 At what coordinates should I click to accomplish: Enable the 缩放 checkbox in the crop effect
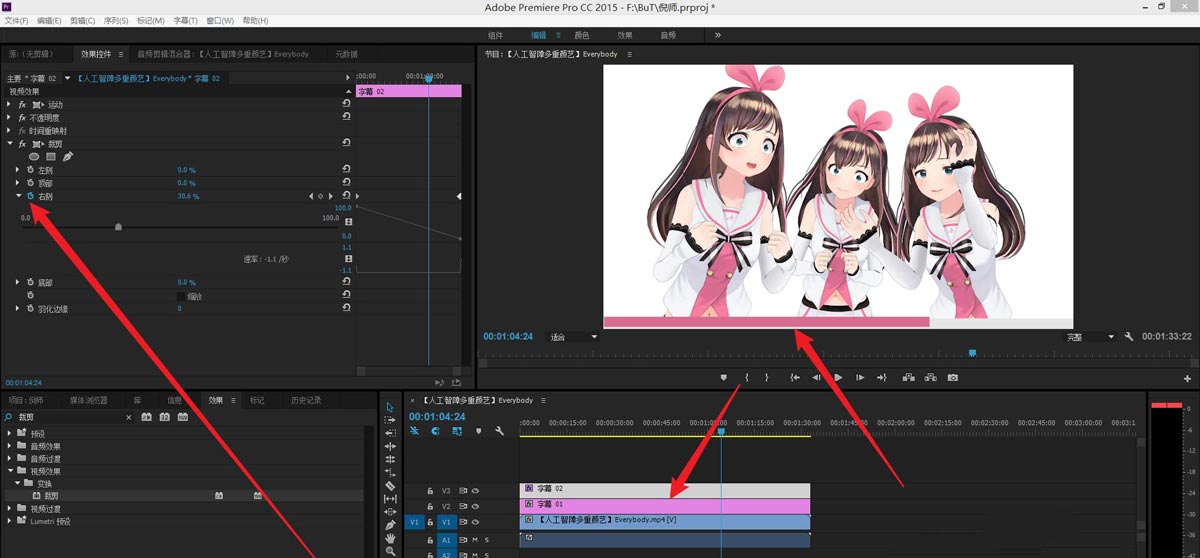tap(181, 296)
